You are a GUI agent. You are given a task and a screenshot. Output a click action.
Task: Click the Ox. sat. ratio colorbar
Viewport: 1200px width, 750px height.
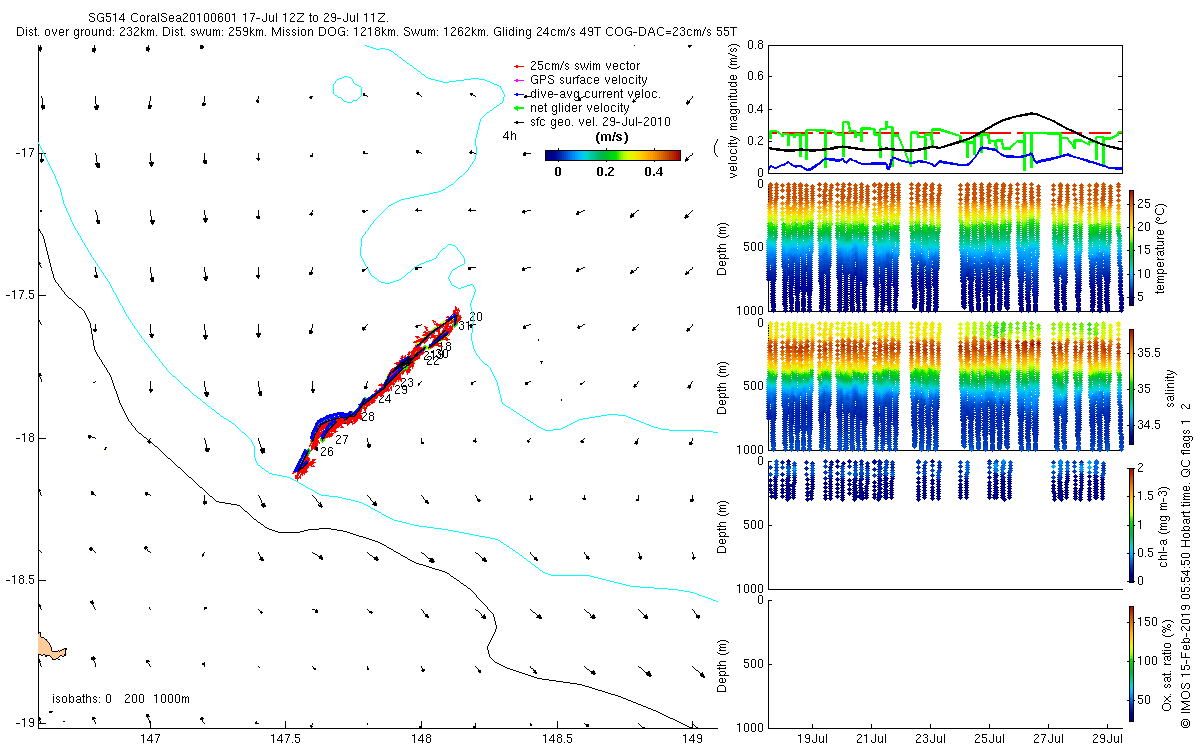(x=1131, y=662)
